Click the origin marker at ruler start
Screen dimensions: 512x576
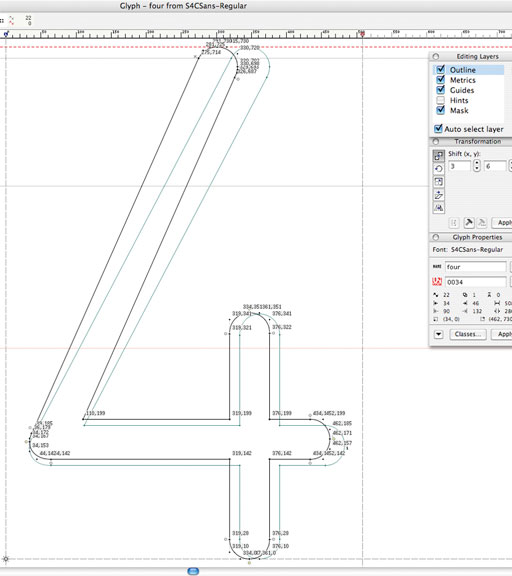coord(6,35)
